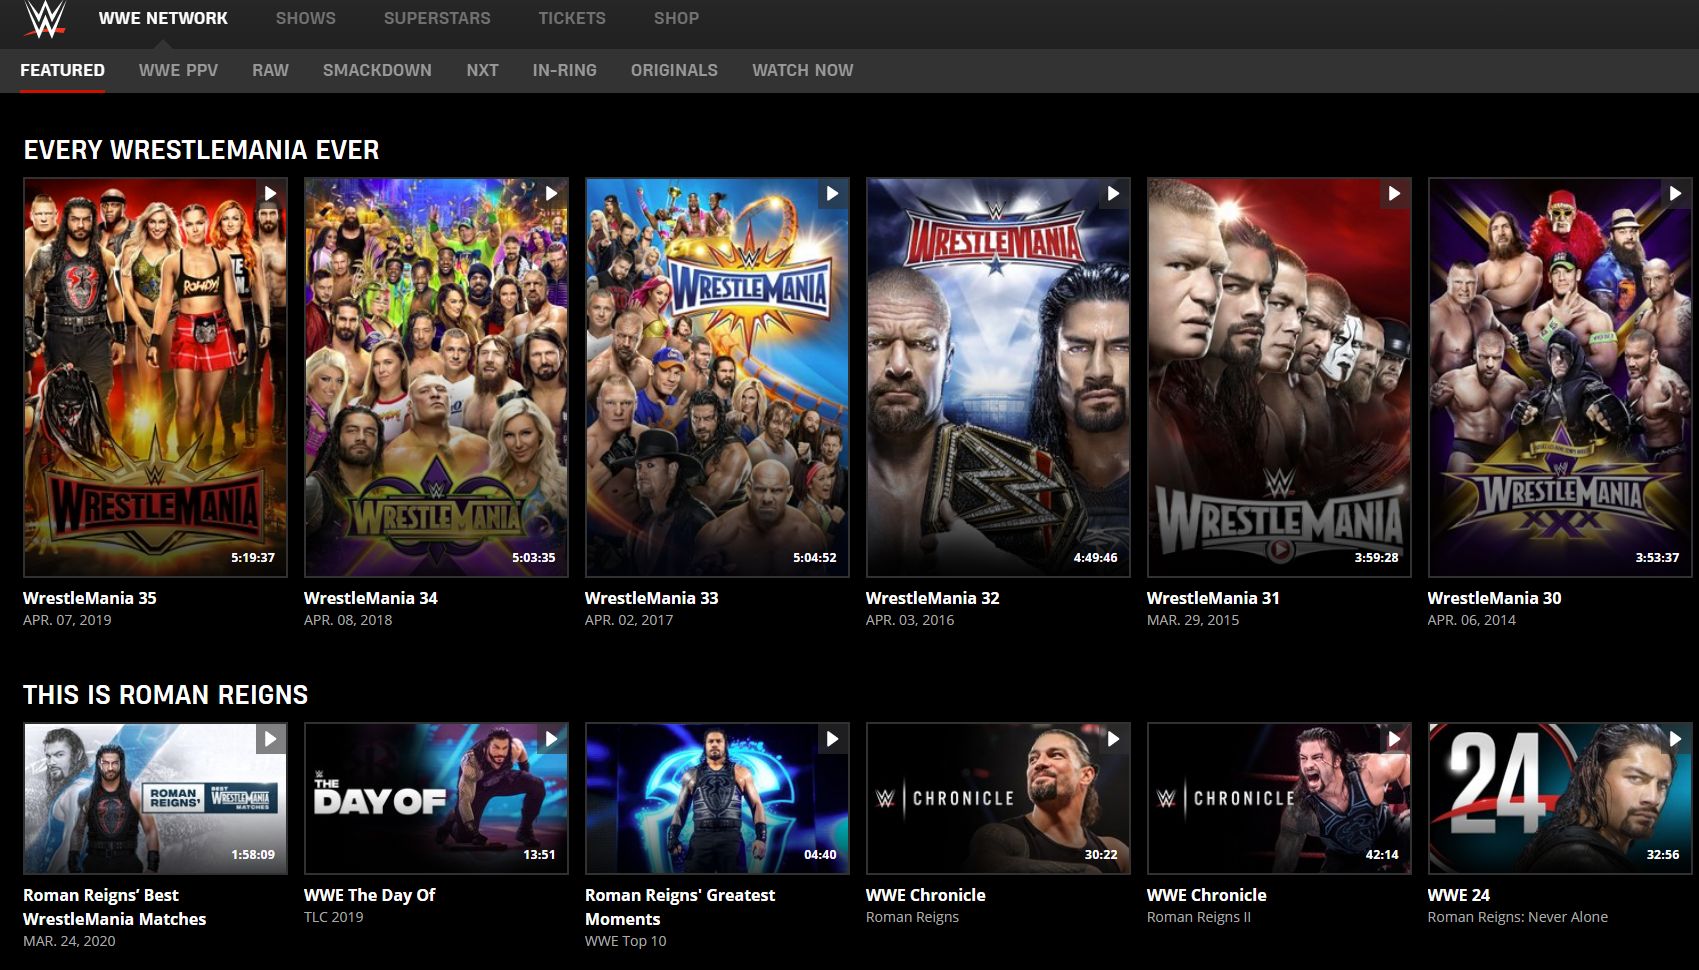This screenshot has height=970, width=1699.
Task: Click WWE Chronicle title of the 42:14 episode
Action: coord(1207,895)
